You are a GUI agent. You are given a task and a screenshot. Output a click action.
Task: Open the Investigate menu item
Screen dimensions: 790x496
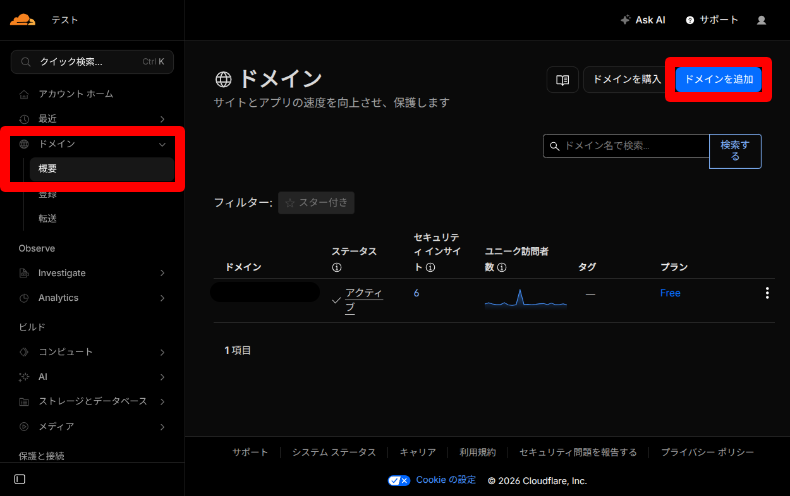click(62, 273)
